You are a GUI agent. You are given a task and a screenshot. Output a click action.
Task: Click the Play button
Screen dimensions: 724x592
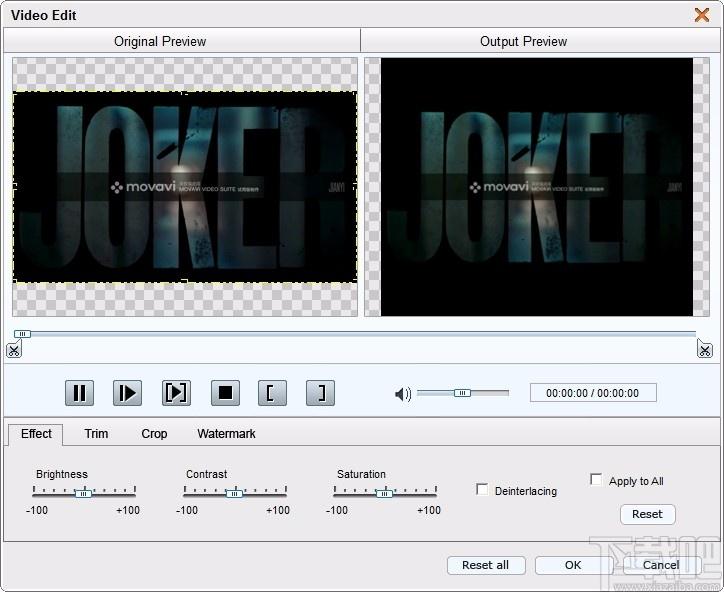127,393
